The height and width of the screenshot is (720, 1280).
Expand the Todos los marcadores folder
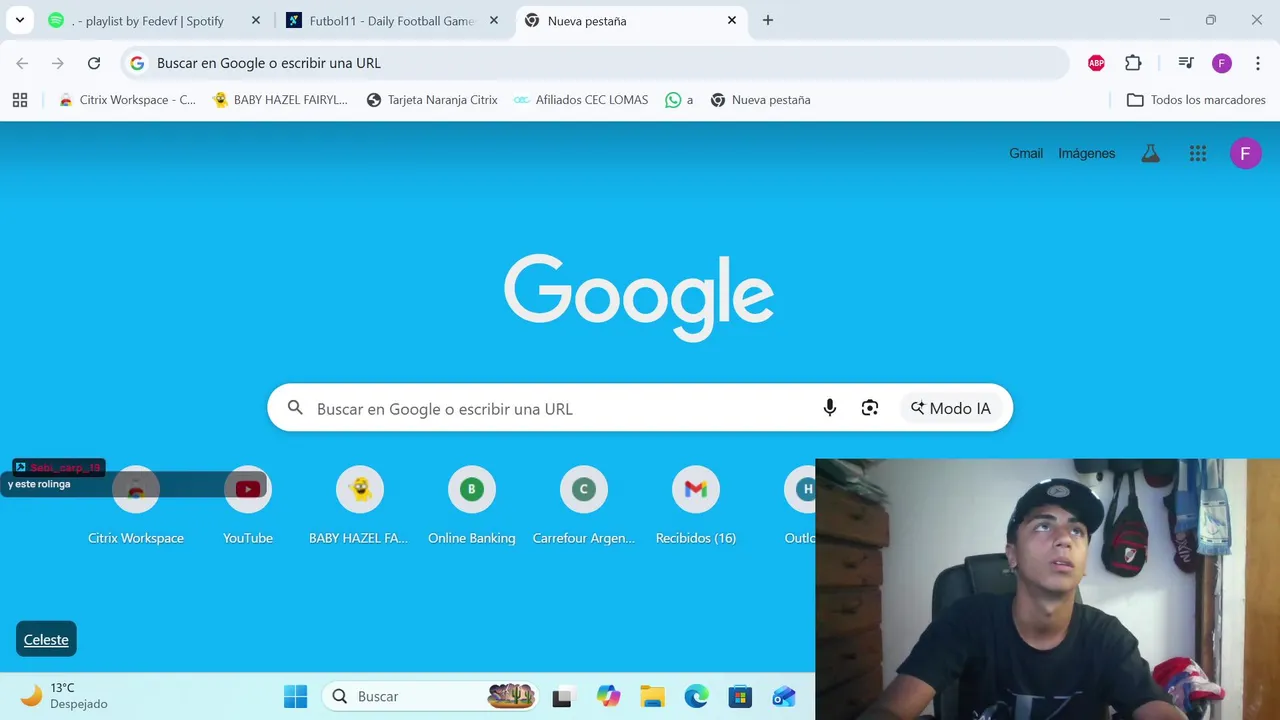click(1196, 100)
